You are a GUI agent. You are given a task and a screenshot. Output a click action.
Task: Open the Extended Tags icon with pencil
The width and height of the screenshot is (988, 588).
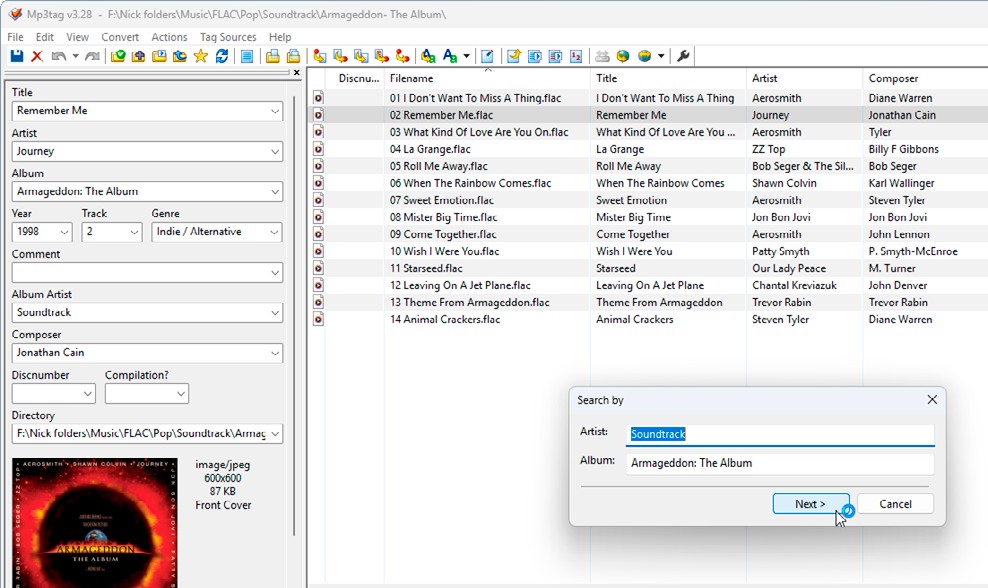487,56
